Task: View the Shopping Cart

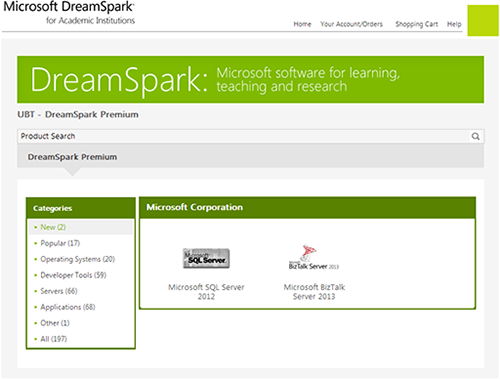Action: pos(416,24)
